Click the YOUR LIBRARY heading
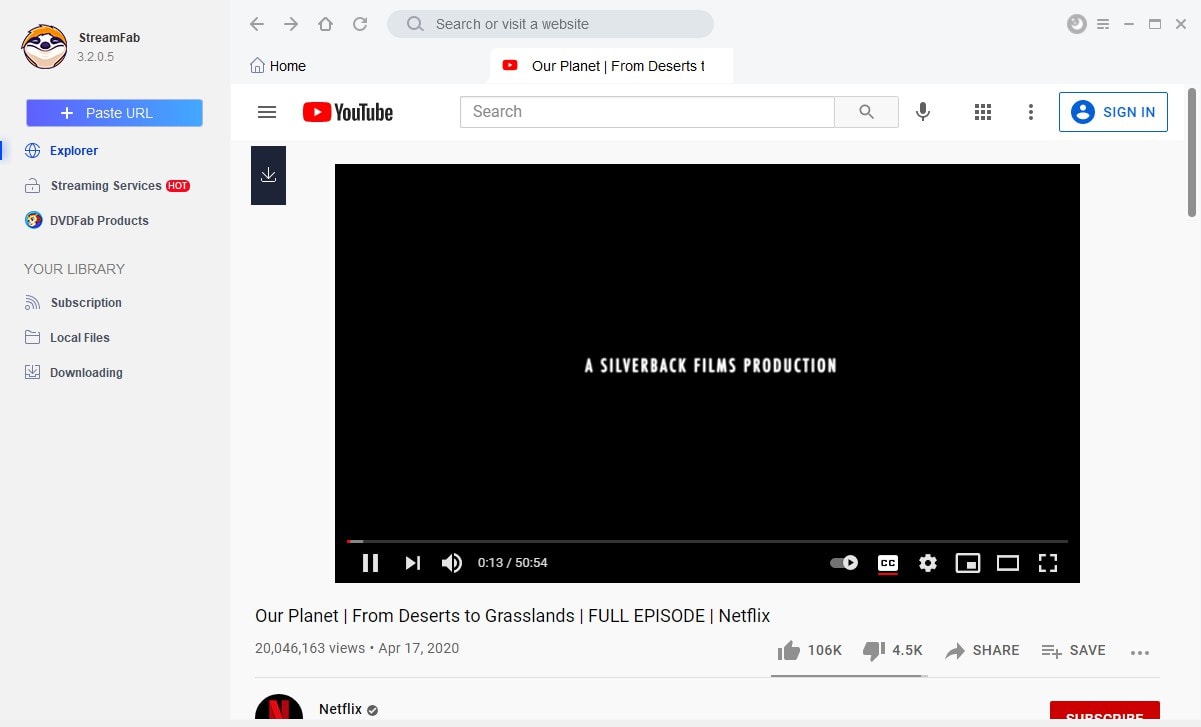The height and width of the screenshot is (727, 1201). tap(74, 269)
